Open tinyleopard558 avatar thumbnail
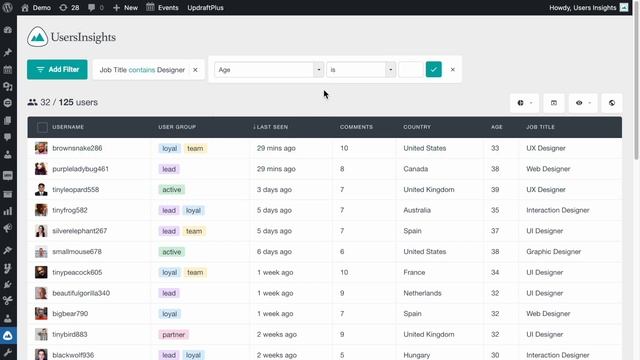Image resolution: width=640 pixels, height=360 pixels. click(41, 189)
